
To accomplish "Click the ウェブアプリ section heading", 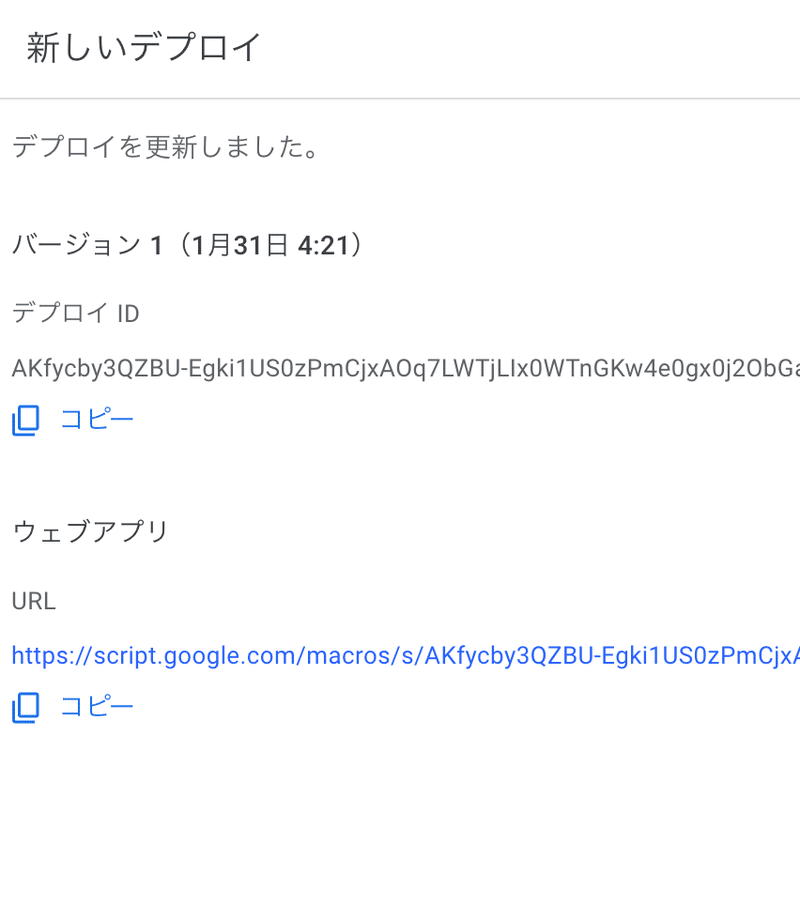I will click(x=91, y=532).
